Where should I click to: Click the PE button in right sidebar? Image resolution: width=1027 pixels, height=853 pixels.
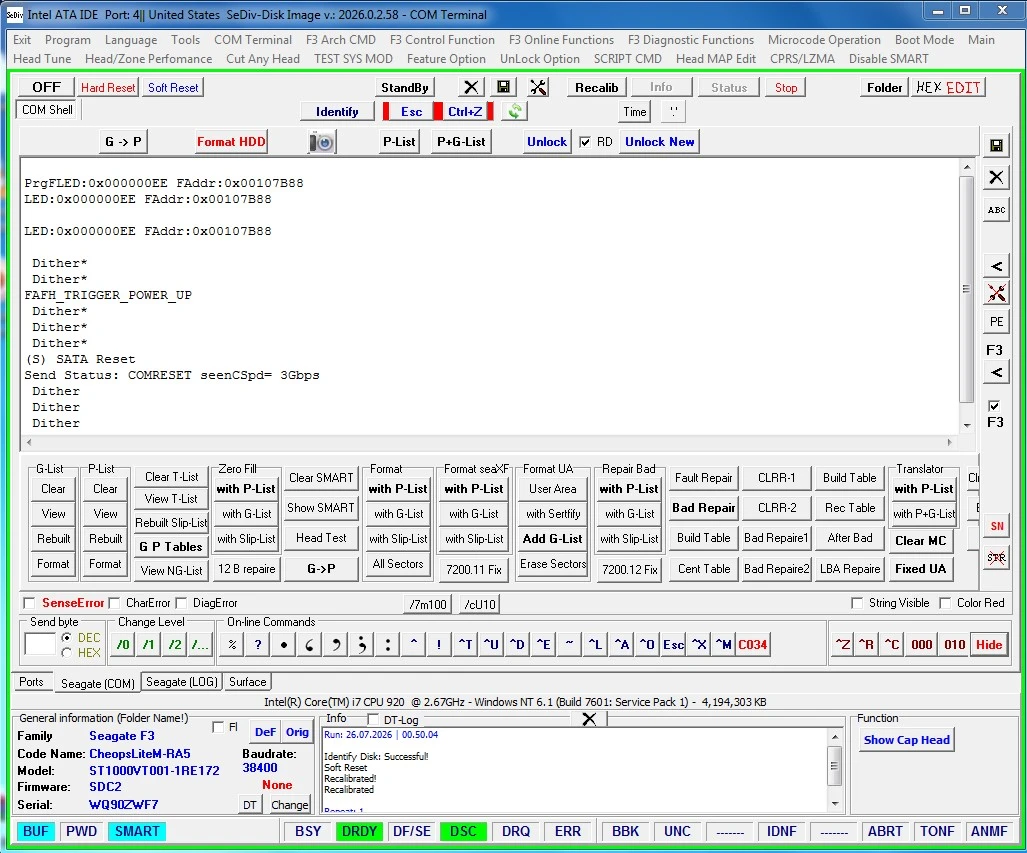click(x=996, y=322)
